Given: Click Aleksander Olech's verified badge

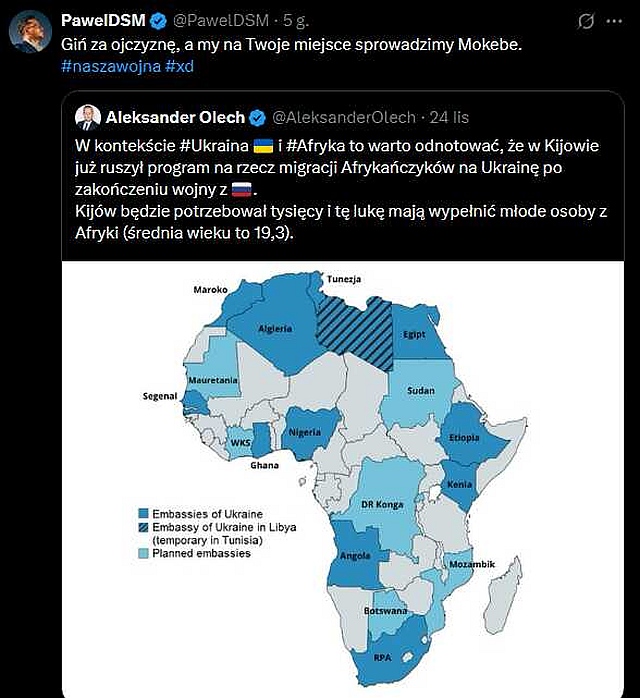Looking at the screenshot, I should coord(257,117).
